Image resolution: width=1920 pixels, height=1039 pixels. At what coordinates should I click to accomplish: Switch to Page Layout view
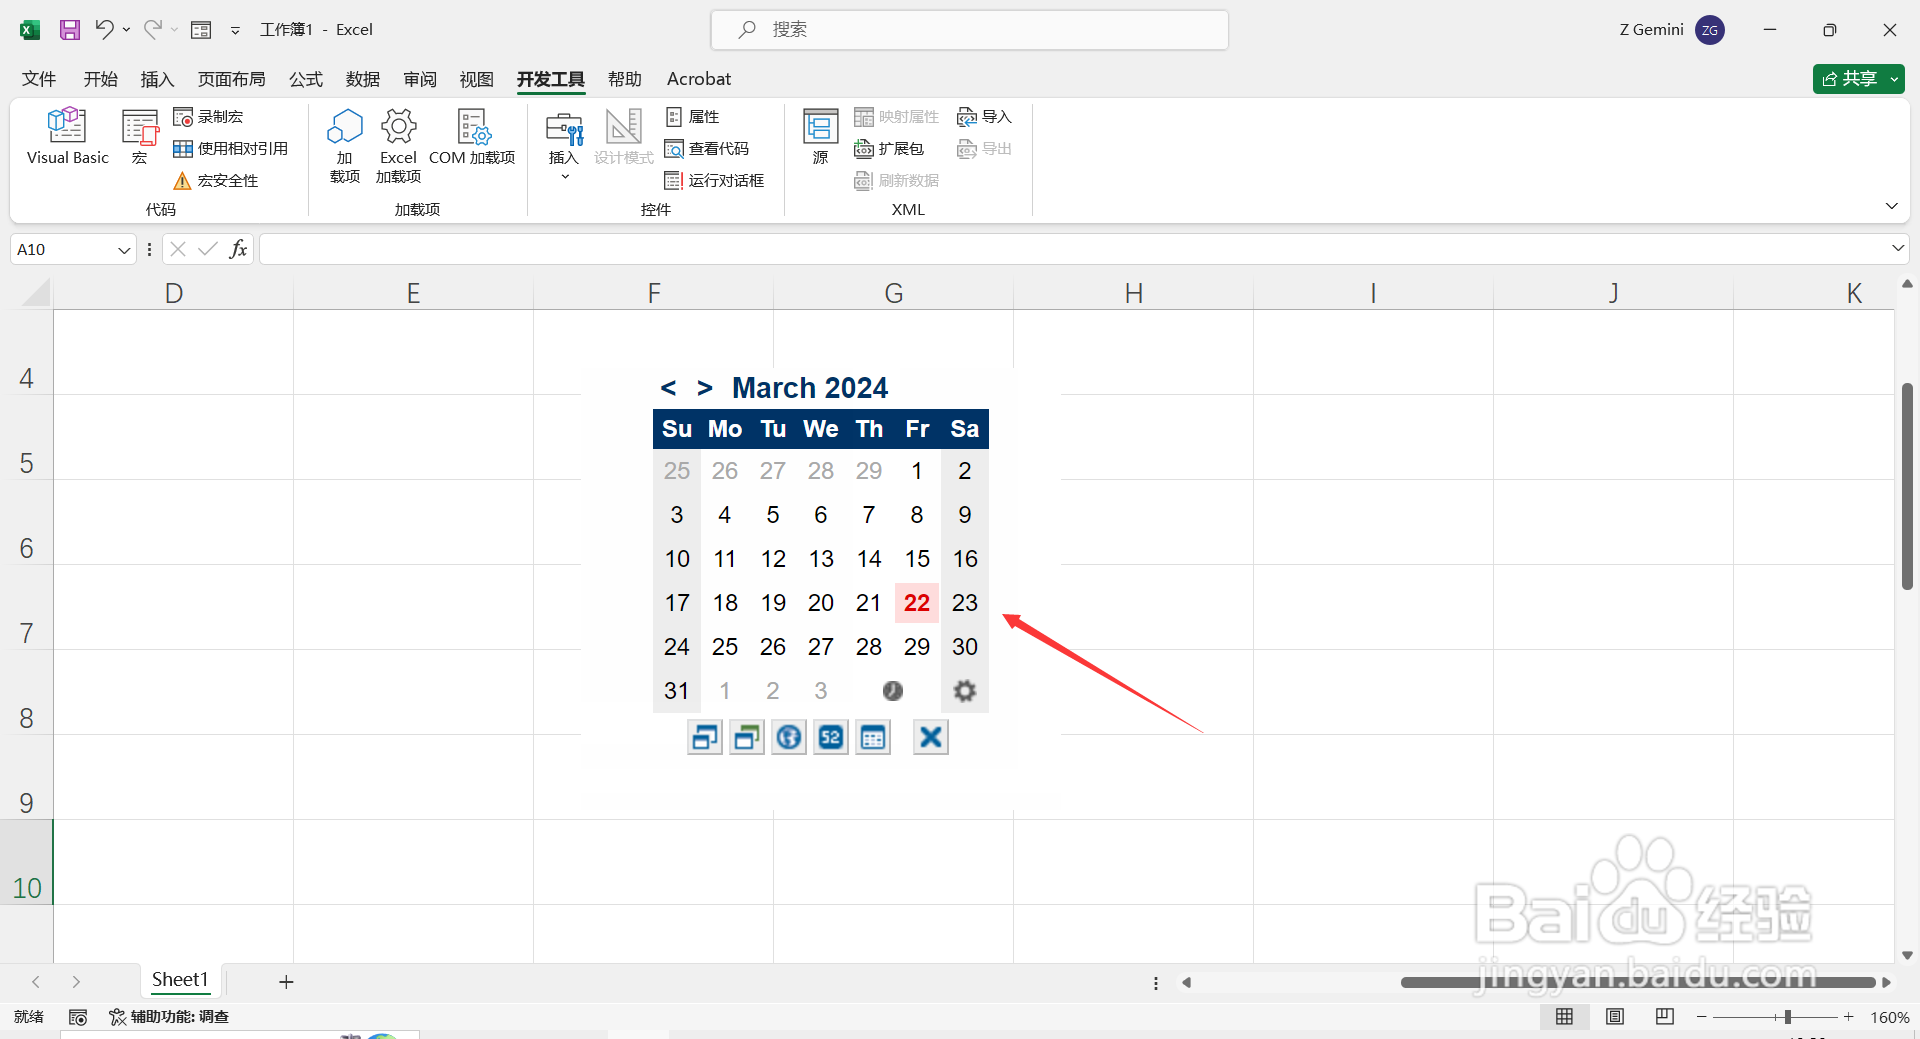[x=1615, y=1017]
